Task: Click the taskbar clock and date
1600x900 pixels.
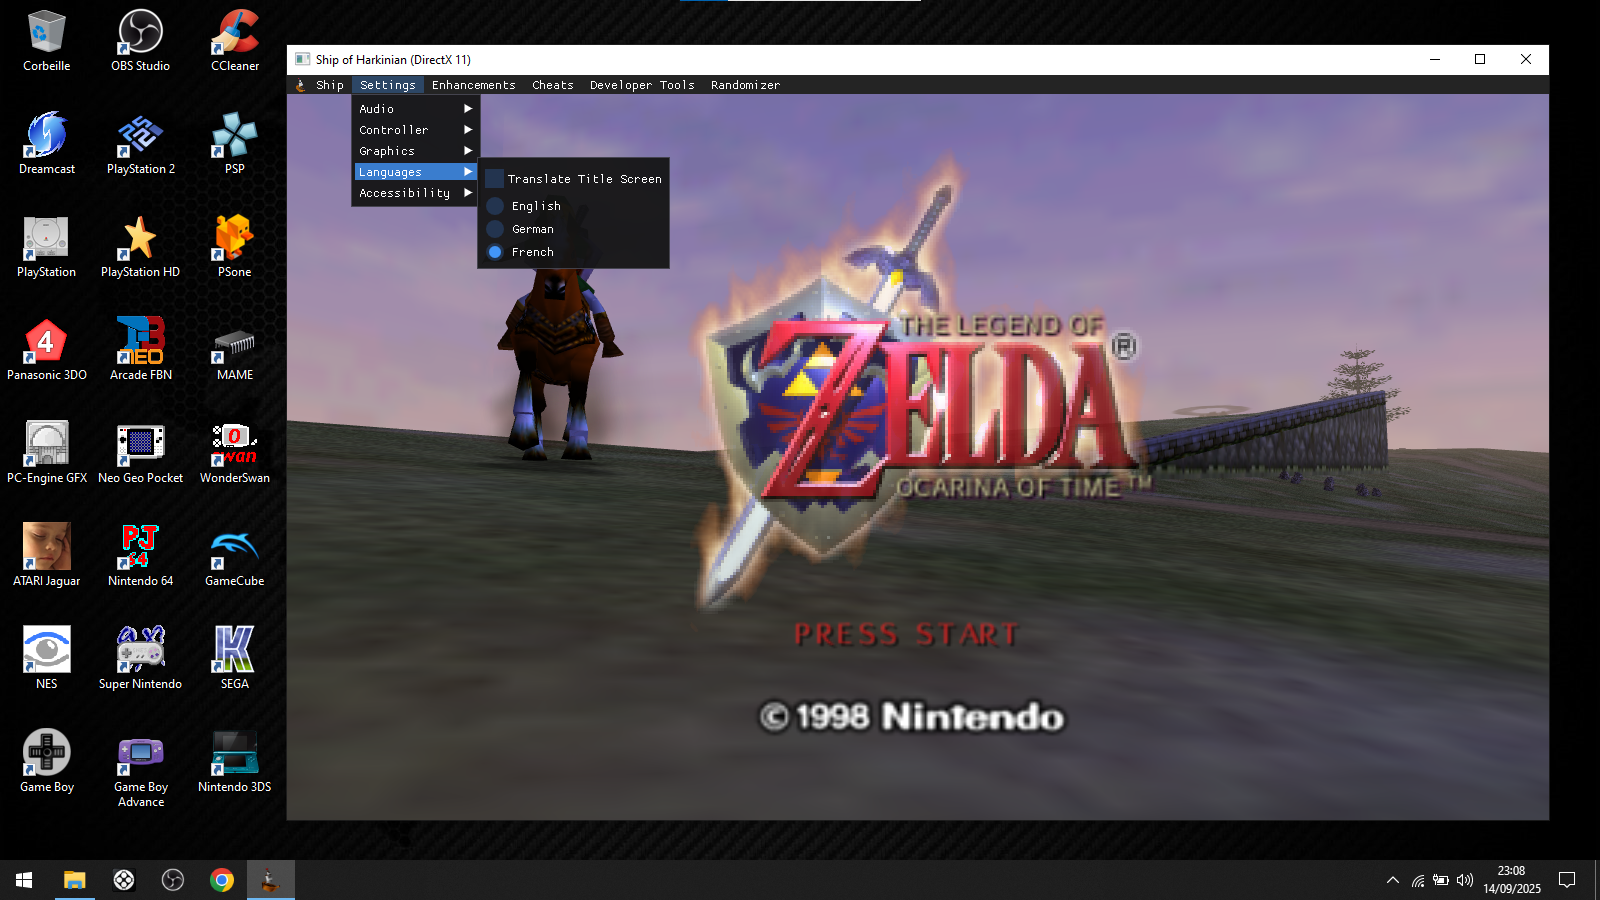Action: coord(1511,880)
